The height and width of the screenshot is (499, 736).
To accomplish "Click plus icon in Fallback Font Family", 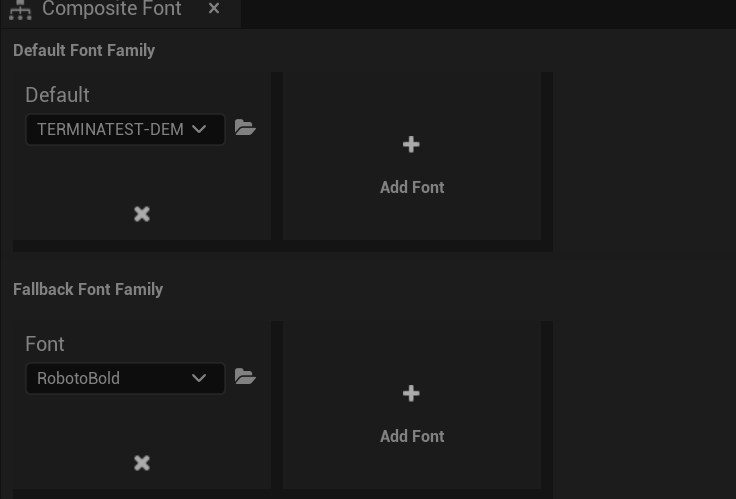I will tap(411, 394).
